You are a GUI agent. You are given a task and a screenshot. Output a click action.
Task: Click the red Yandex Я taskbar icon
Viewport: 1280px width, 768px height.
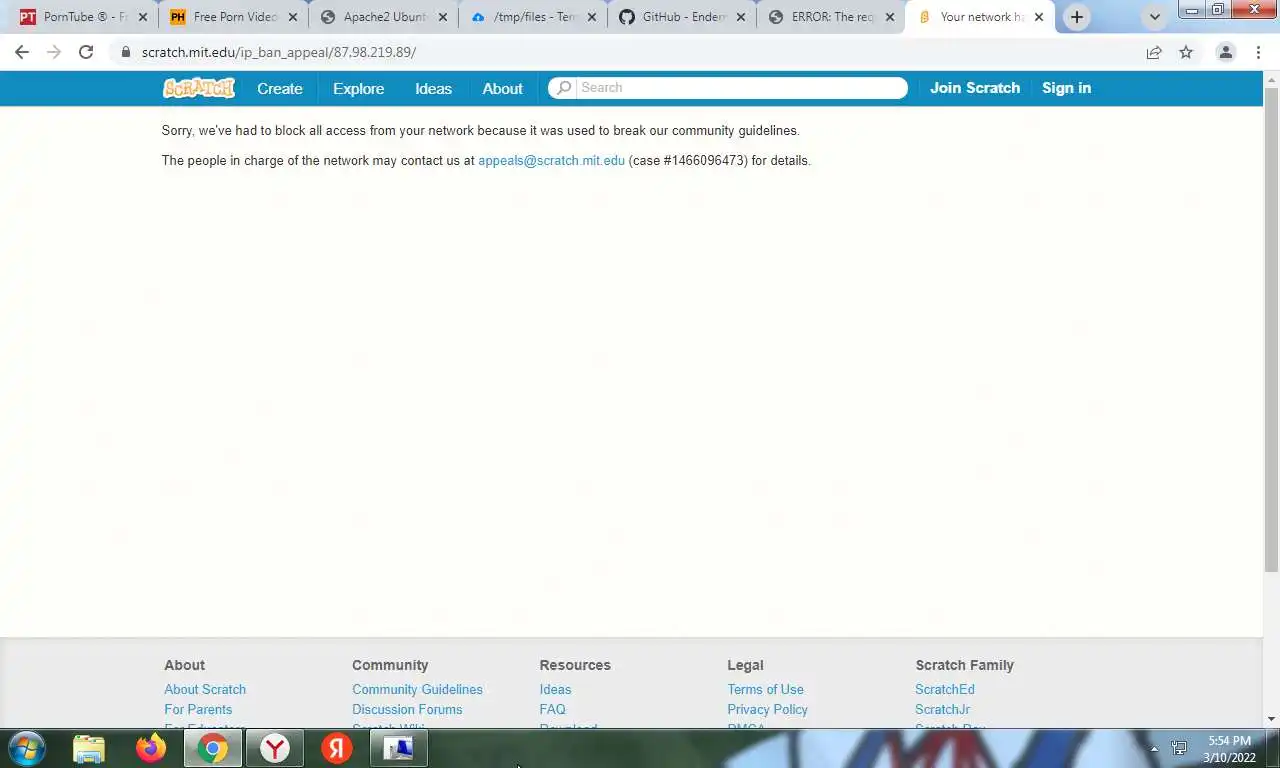coord(337,748)
